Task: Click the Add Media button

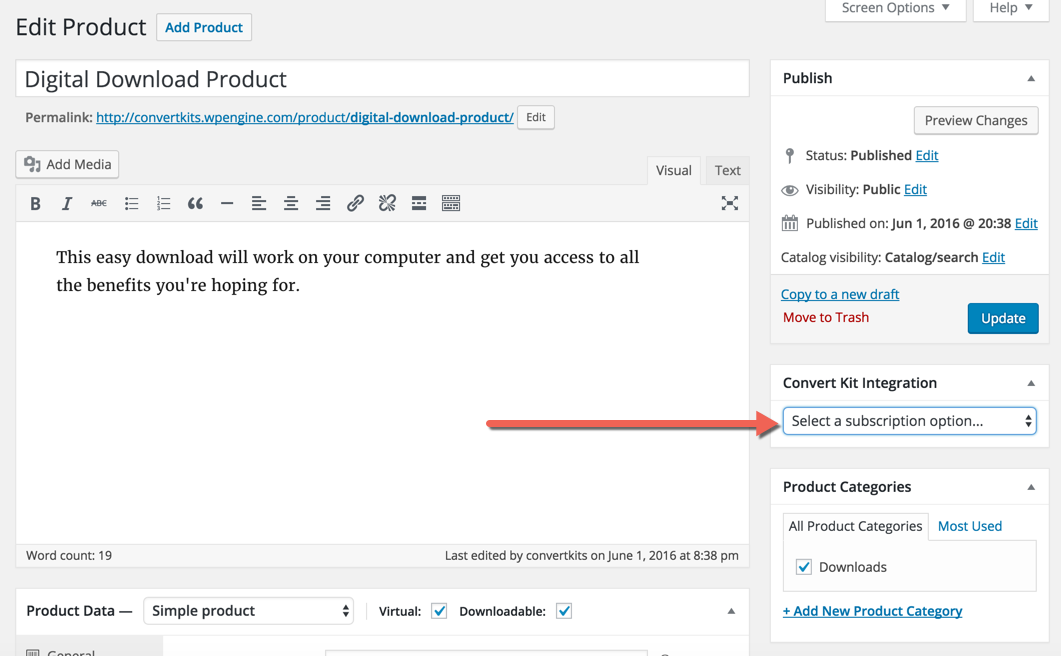Action: coord(68,164)
